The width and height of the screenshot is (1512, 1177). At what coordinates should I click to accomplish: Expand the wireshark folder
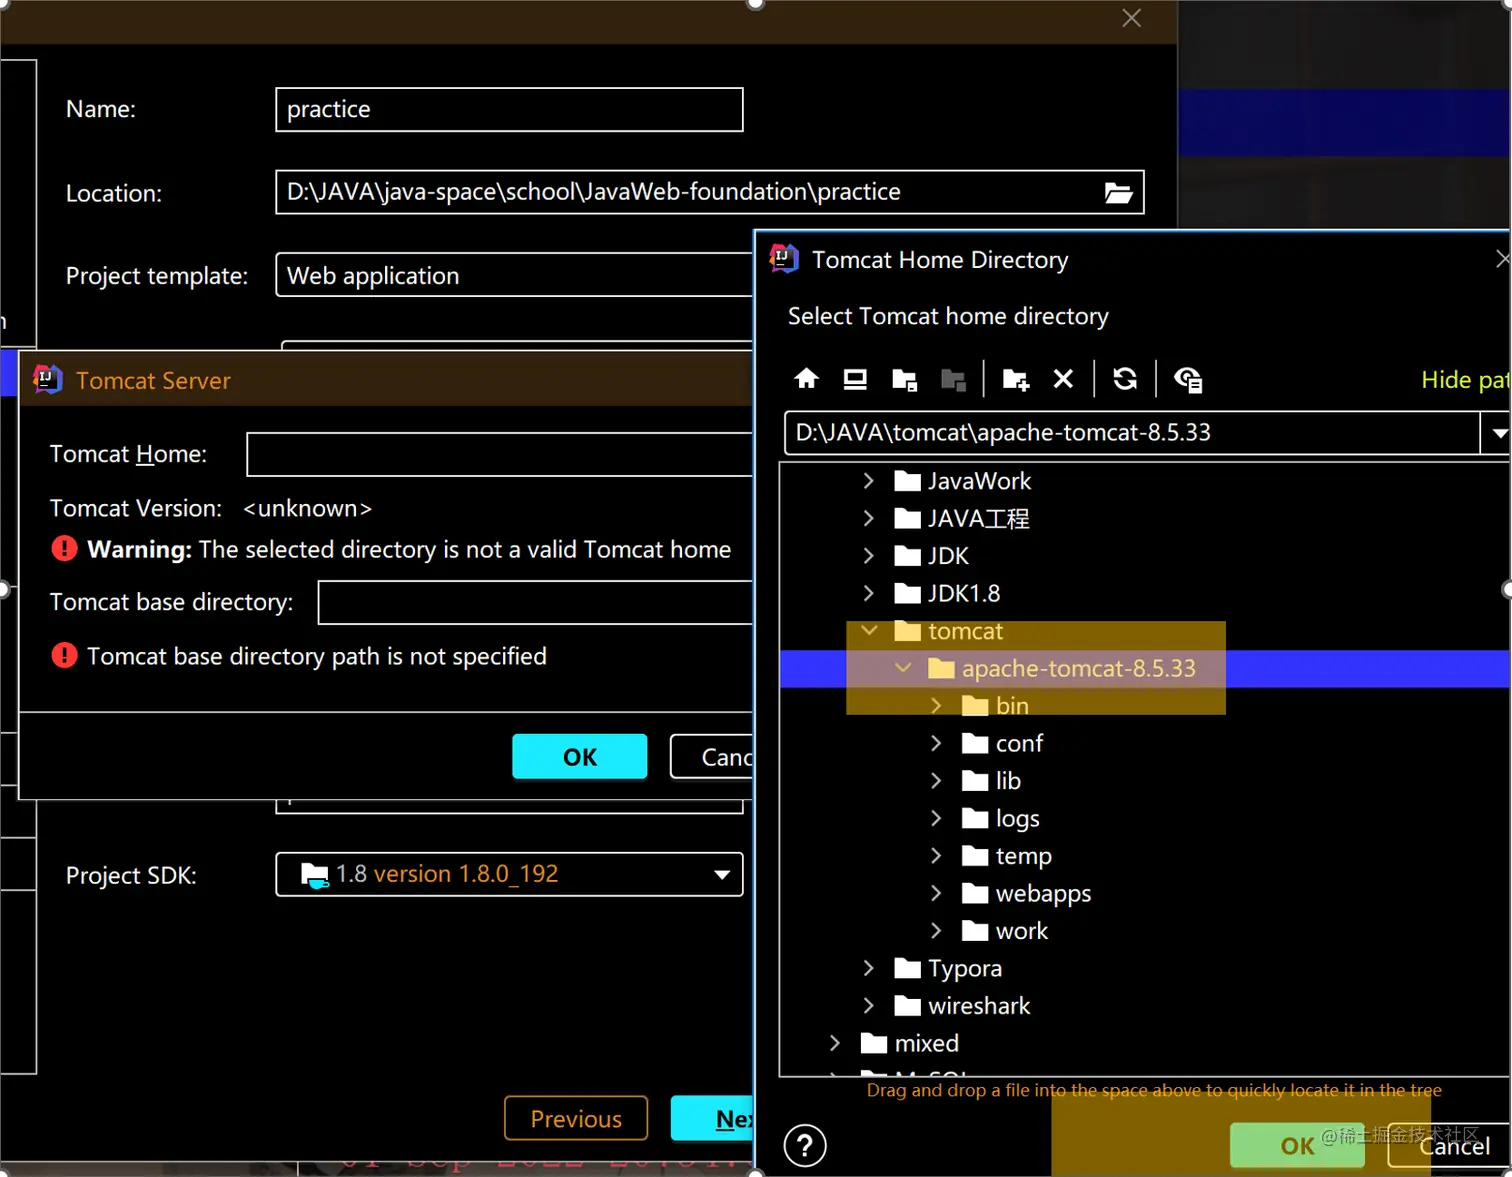(x=868, y=1006)
